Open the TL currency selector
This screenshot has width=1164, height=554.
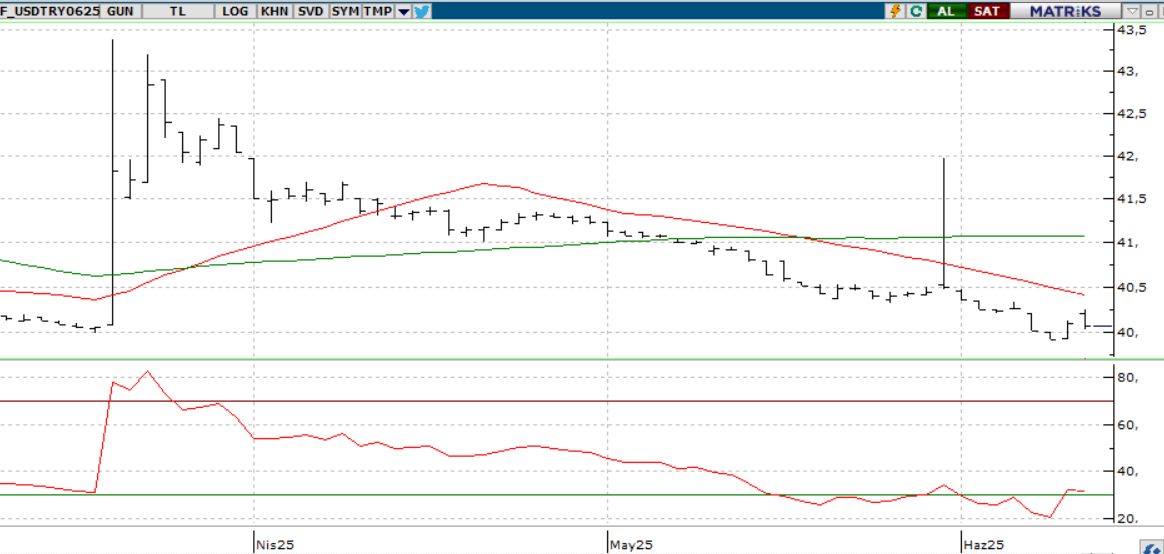(x=178, y=11)
